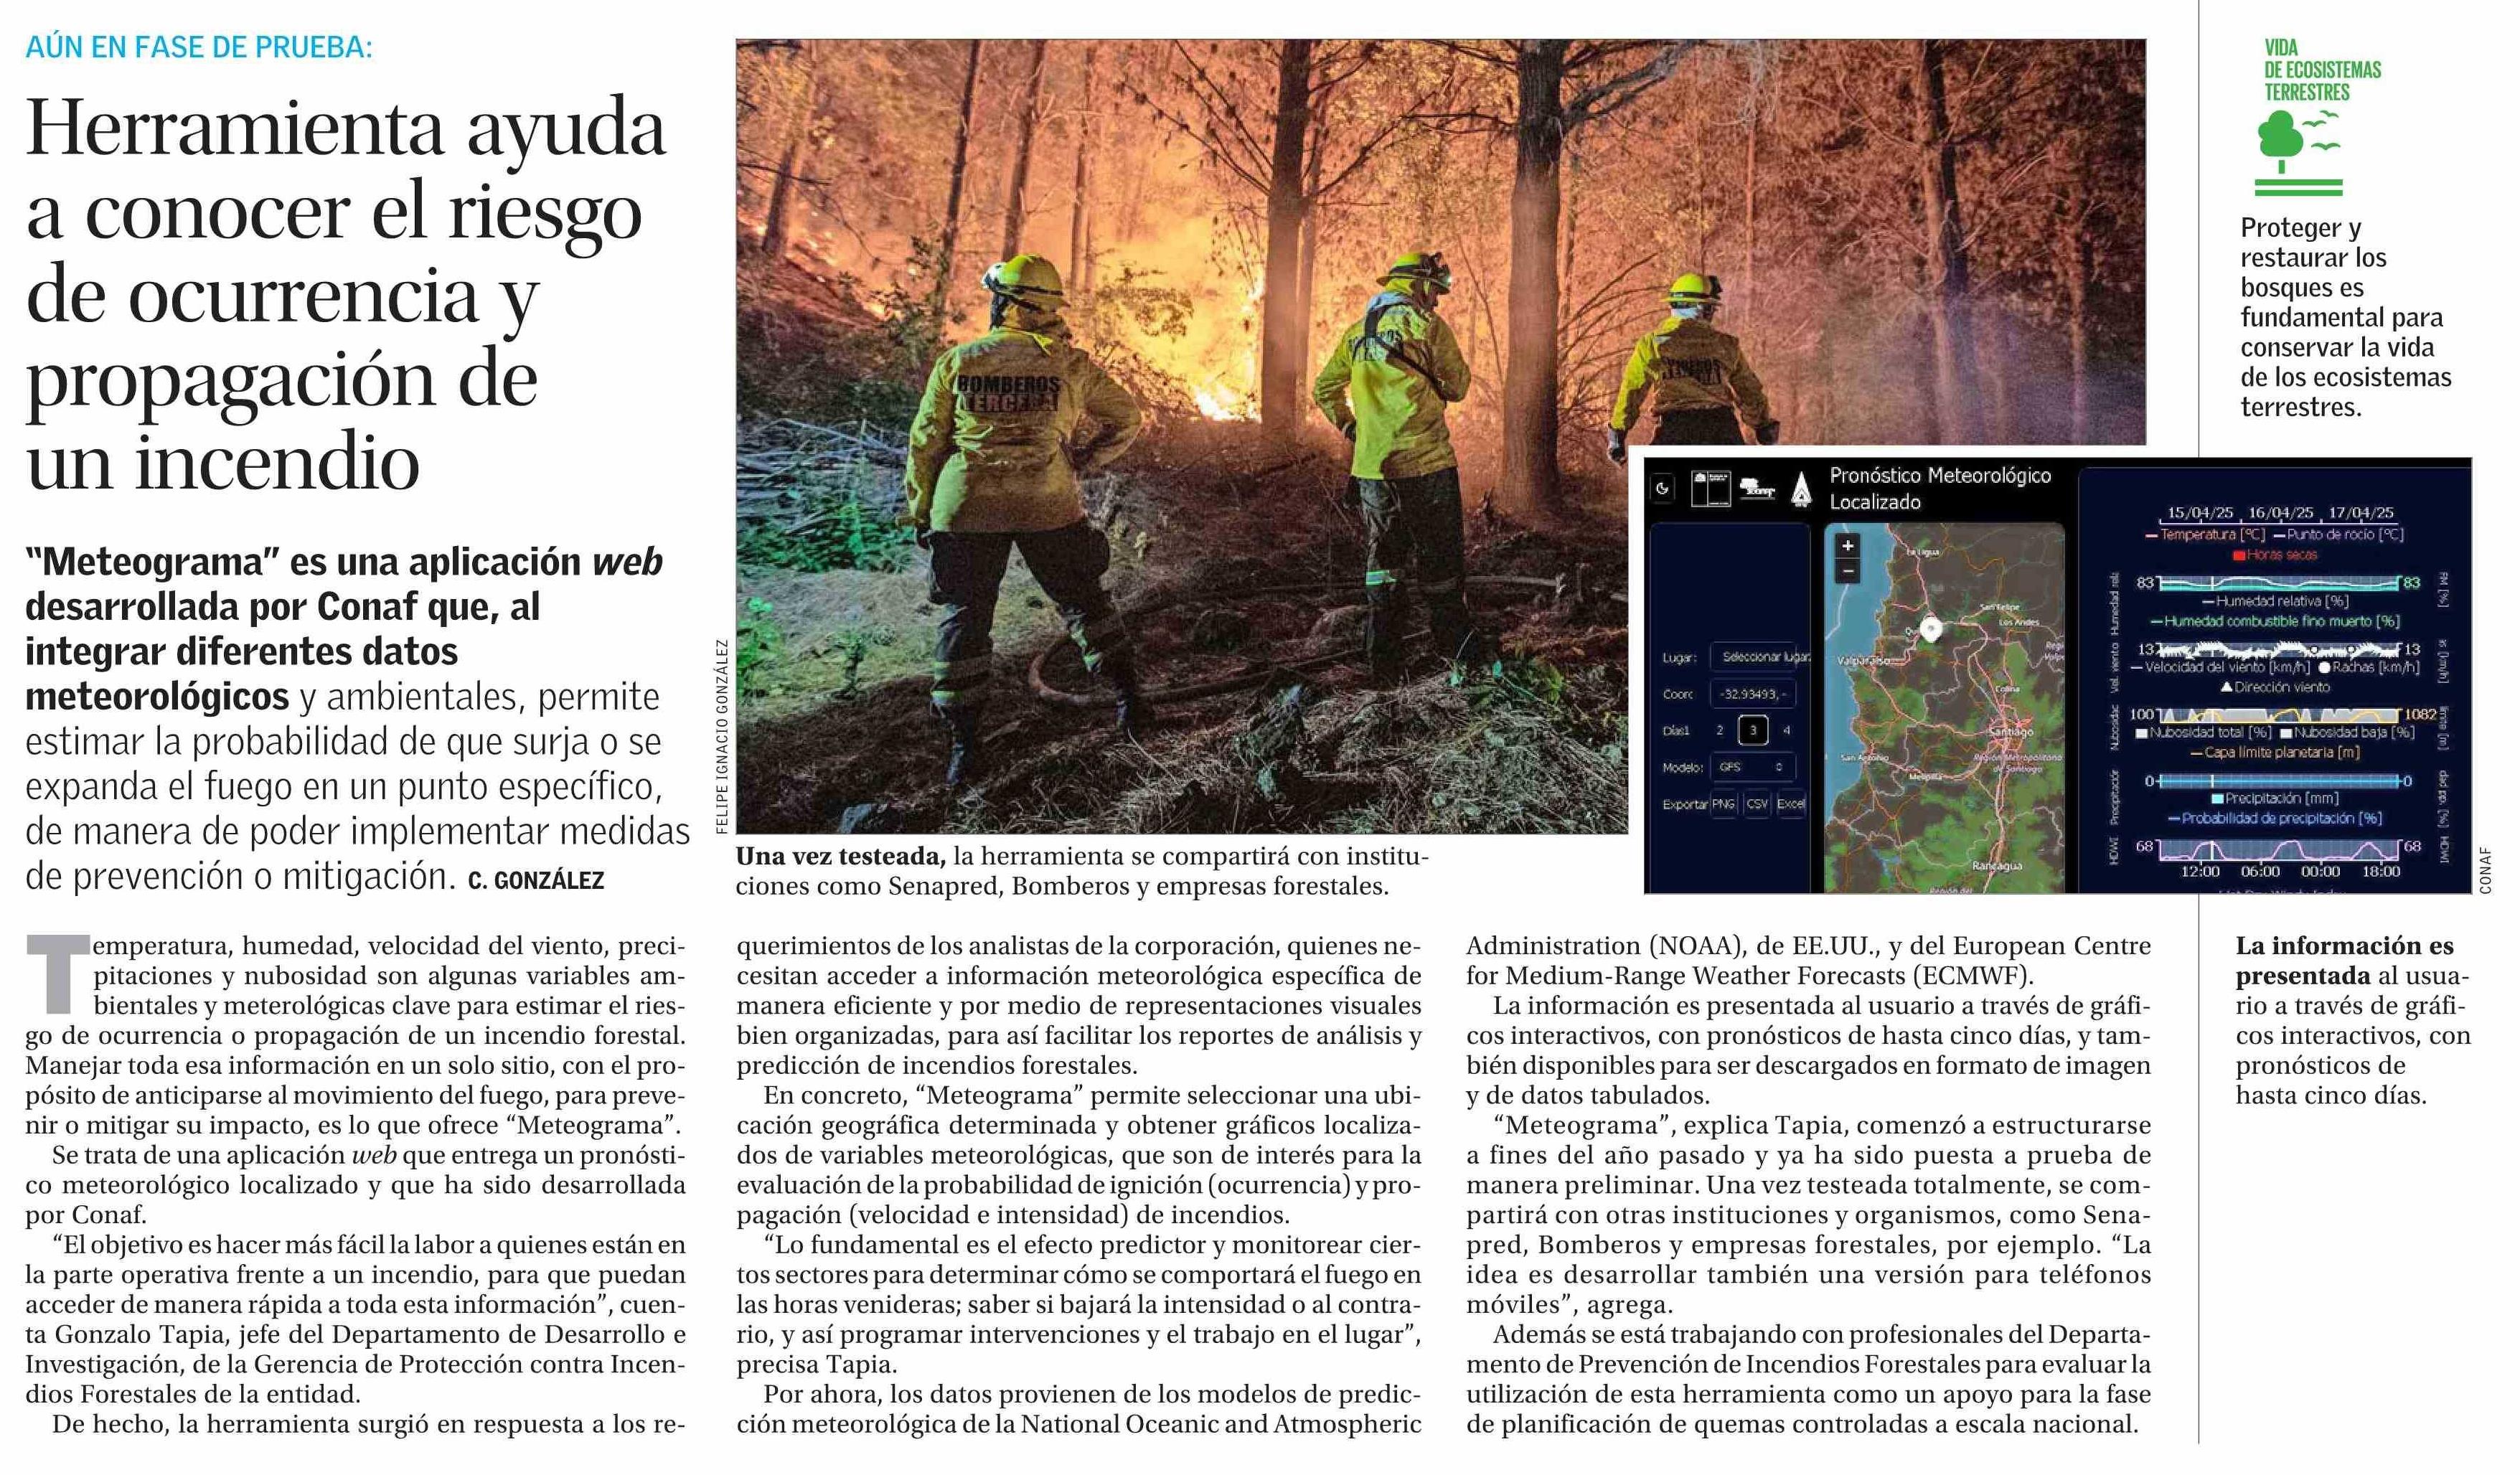Click the map zoom in plus button

point(1848,546)
